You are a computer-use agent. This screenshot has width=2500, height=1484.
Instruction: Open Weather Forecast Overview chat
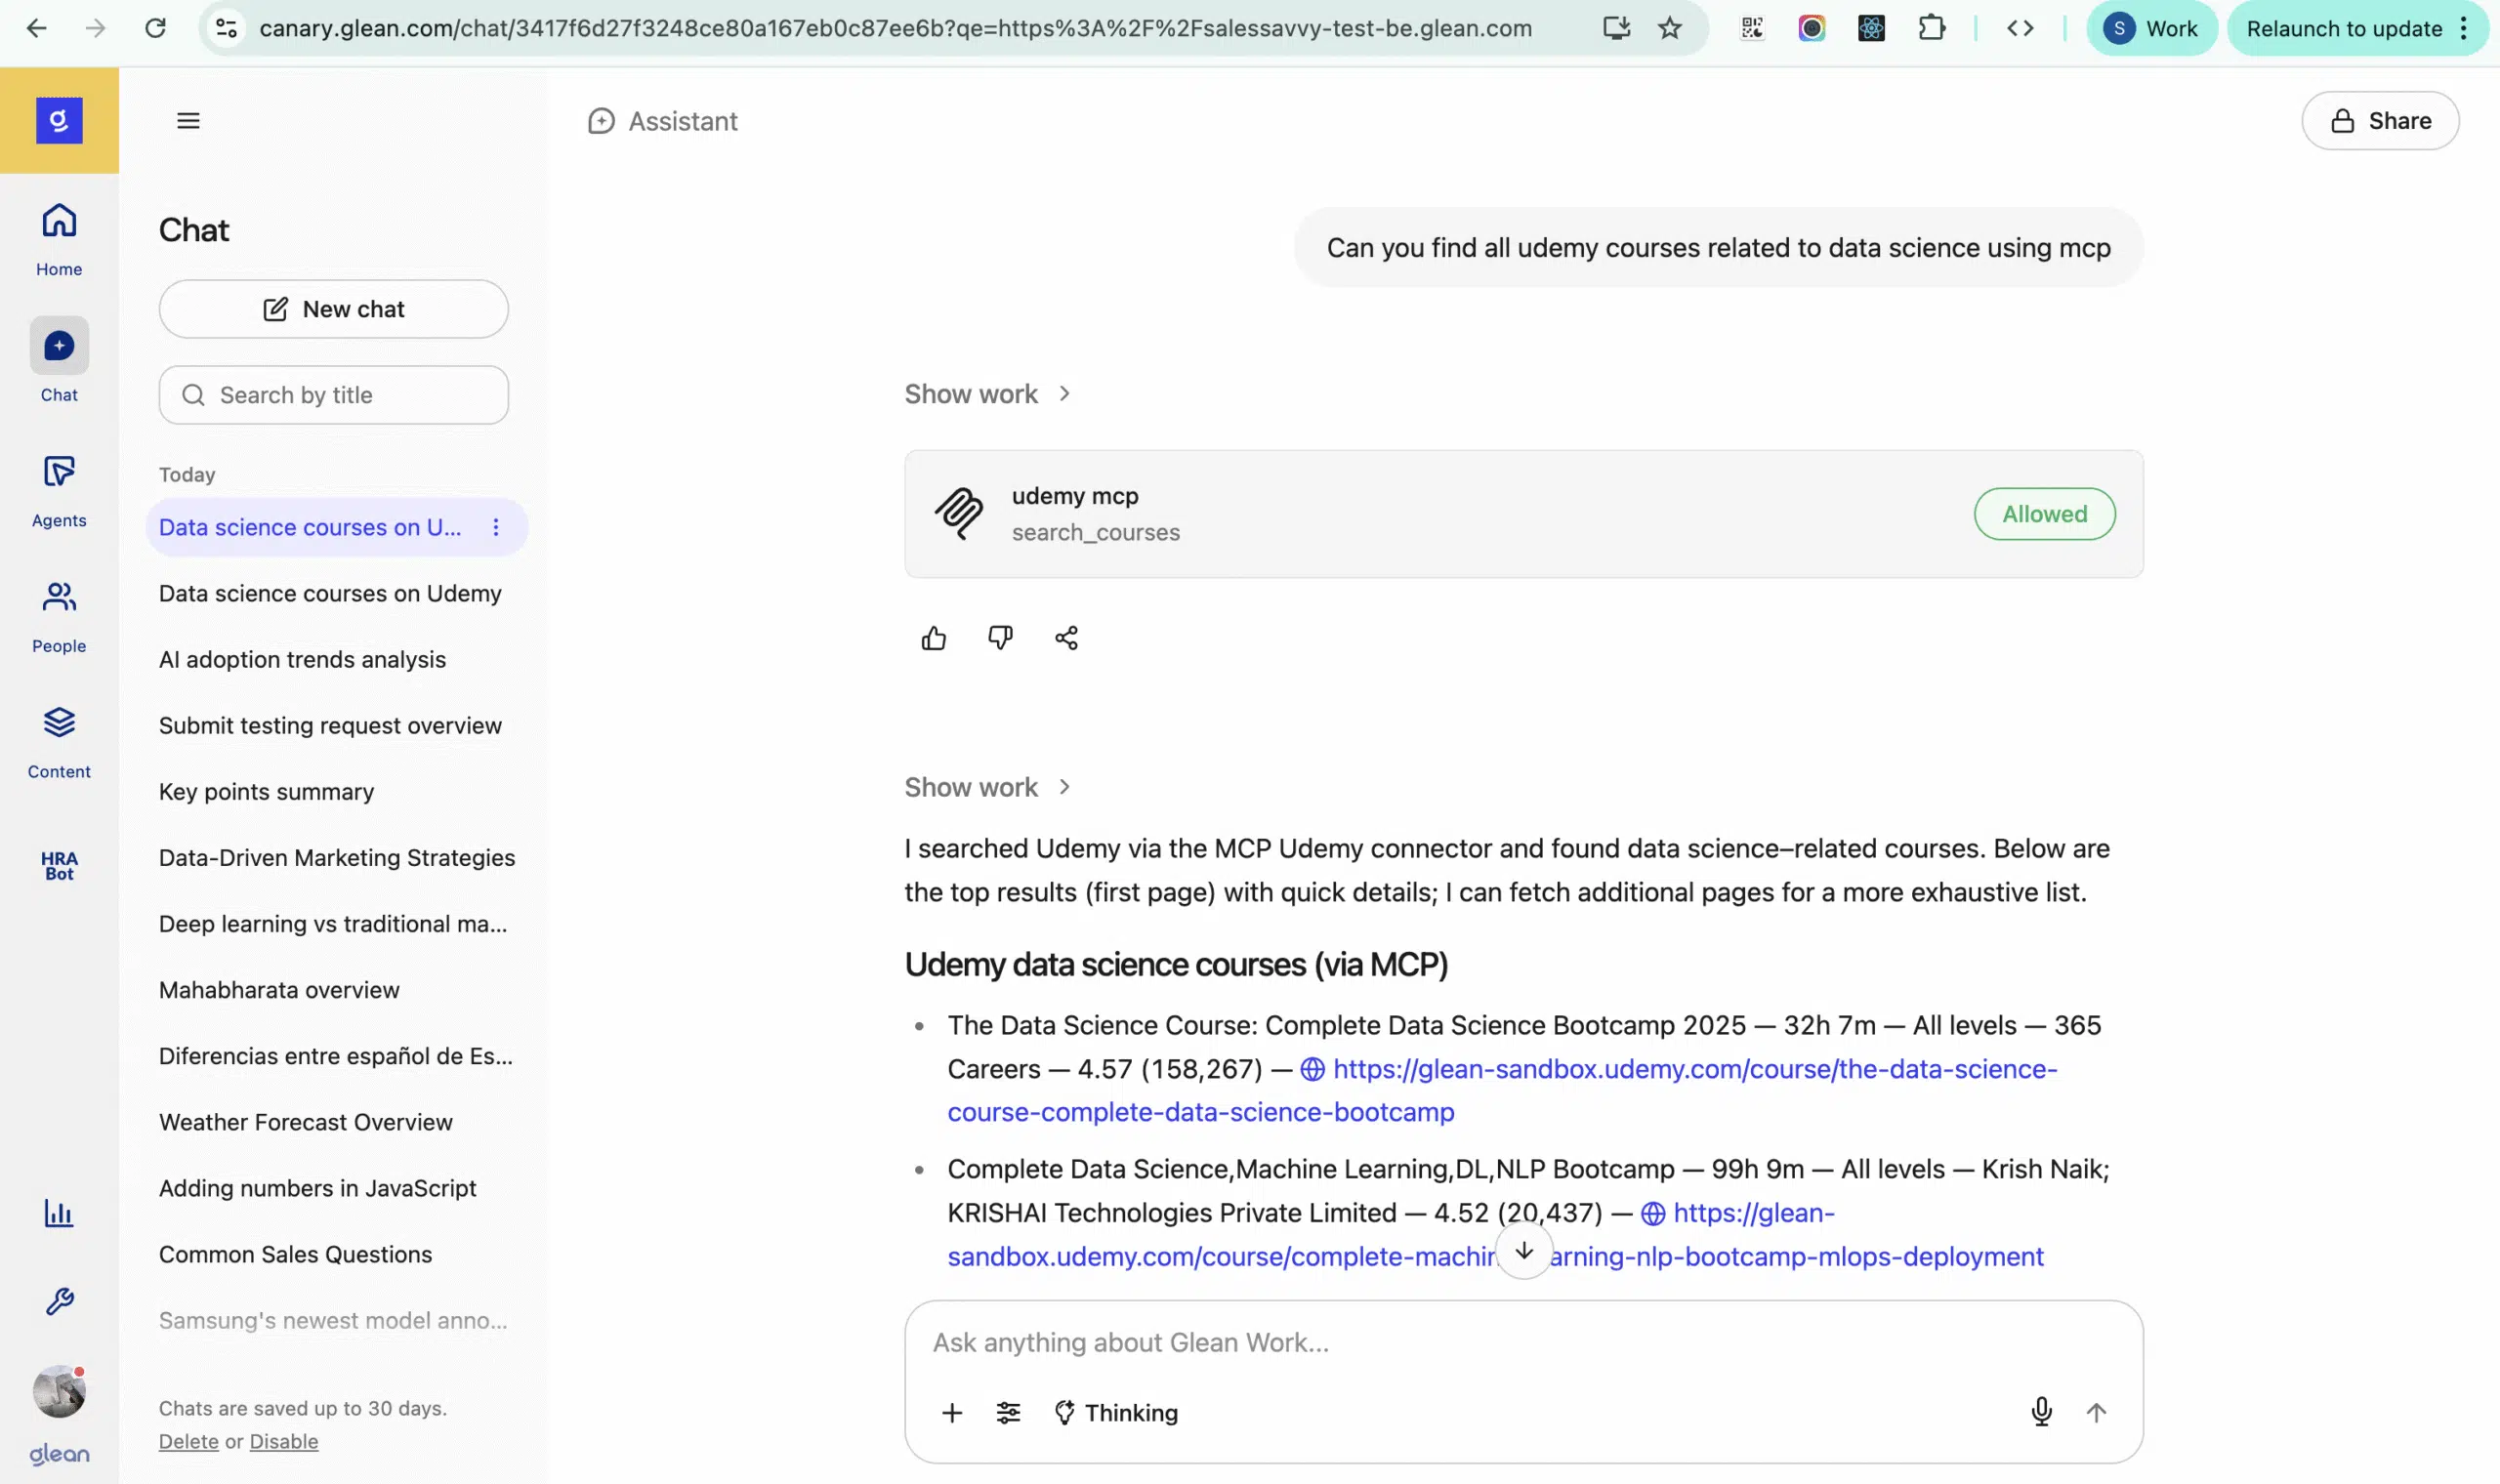(x=306, y=1121)
